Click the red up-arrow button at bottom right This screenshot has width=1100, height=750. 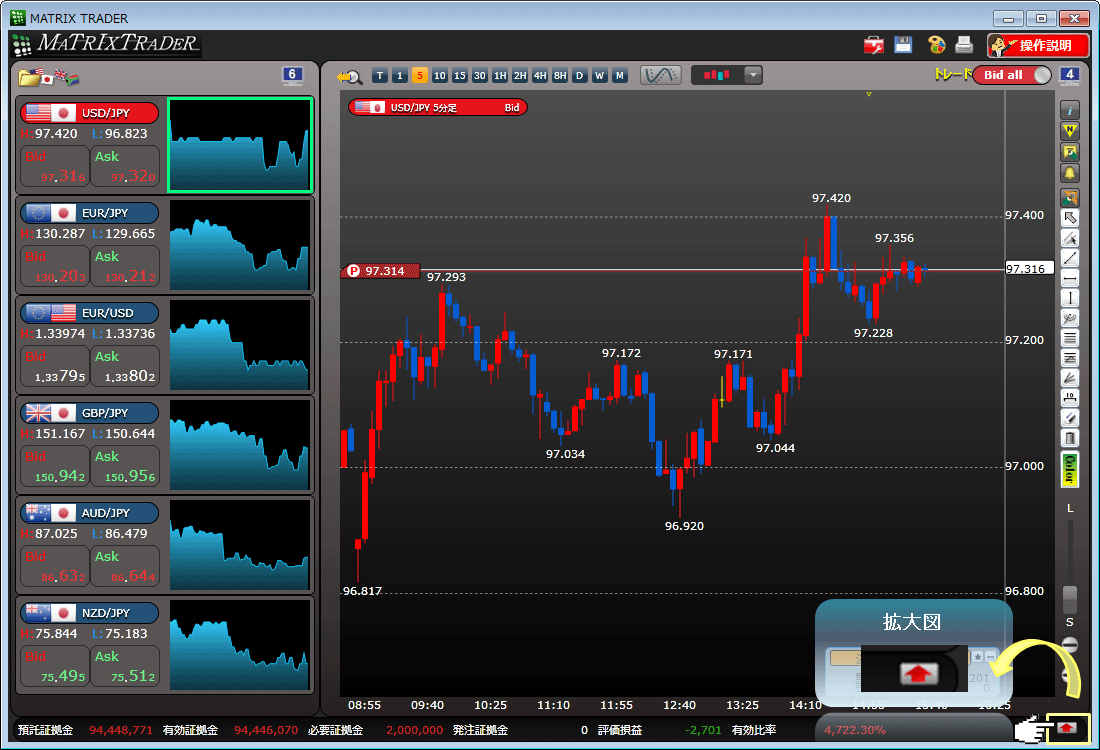(x=1067, y=728)
